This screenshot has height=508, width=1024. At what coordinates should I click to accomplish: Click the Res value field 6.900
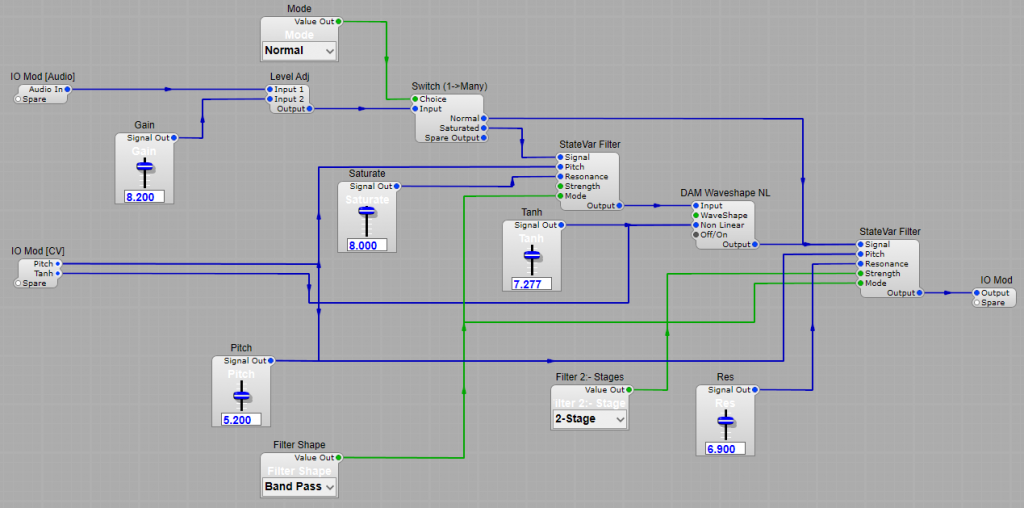pos(724,449)
